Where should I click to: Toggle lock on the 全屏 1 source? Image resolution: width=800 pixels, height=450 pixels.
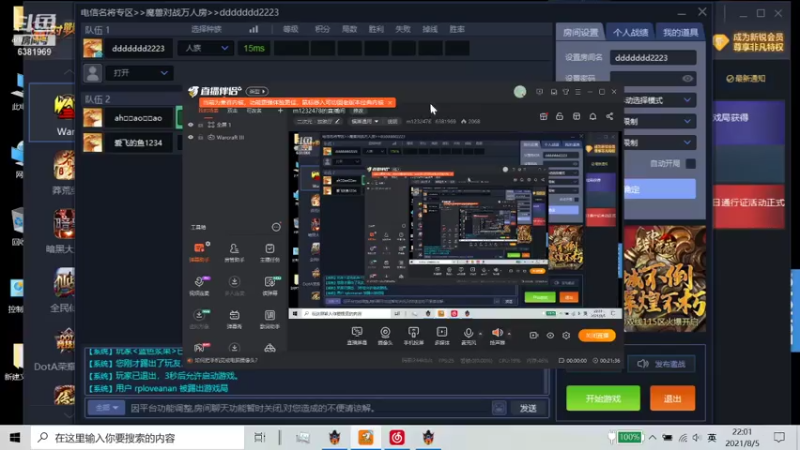click(201, 124)
